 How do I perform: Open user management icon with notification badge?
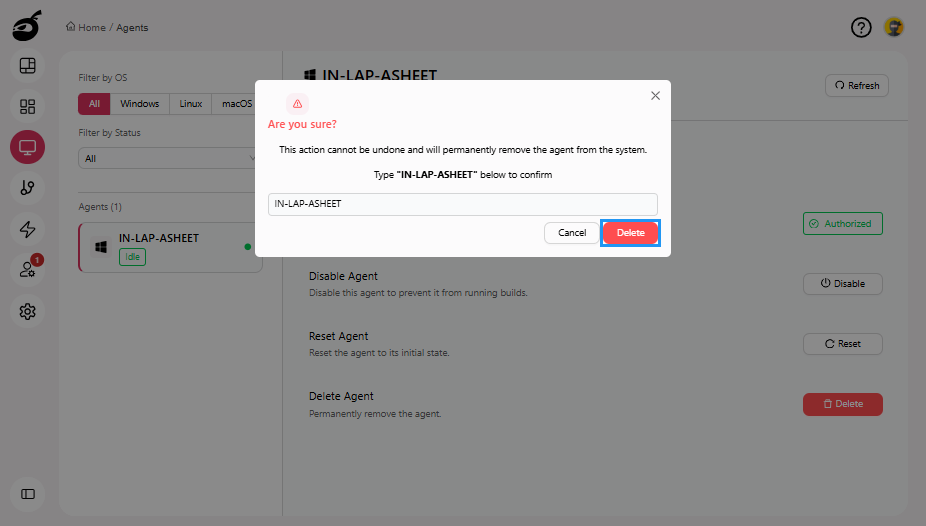point(27,270)
